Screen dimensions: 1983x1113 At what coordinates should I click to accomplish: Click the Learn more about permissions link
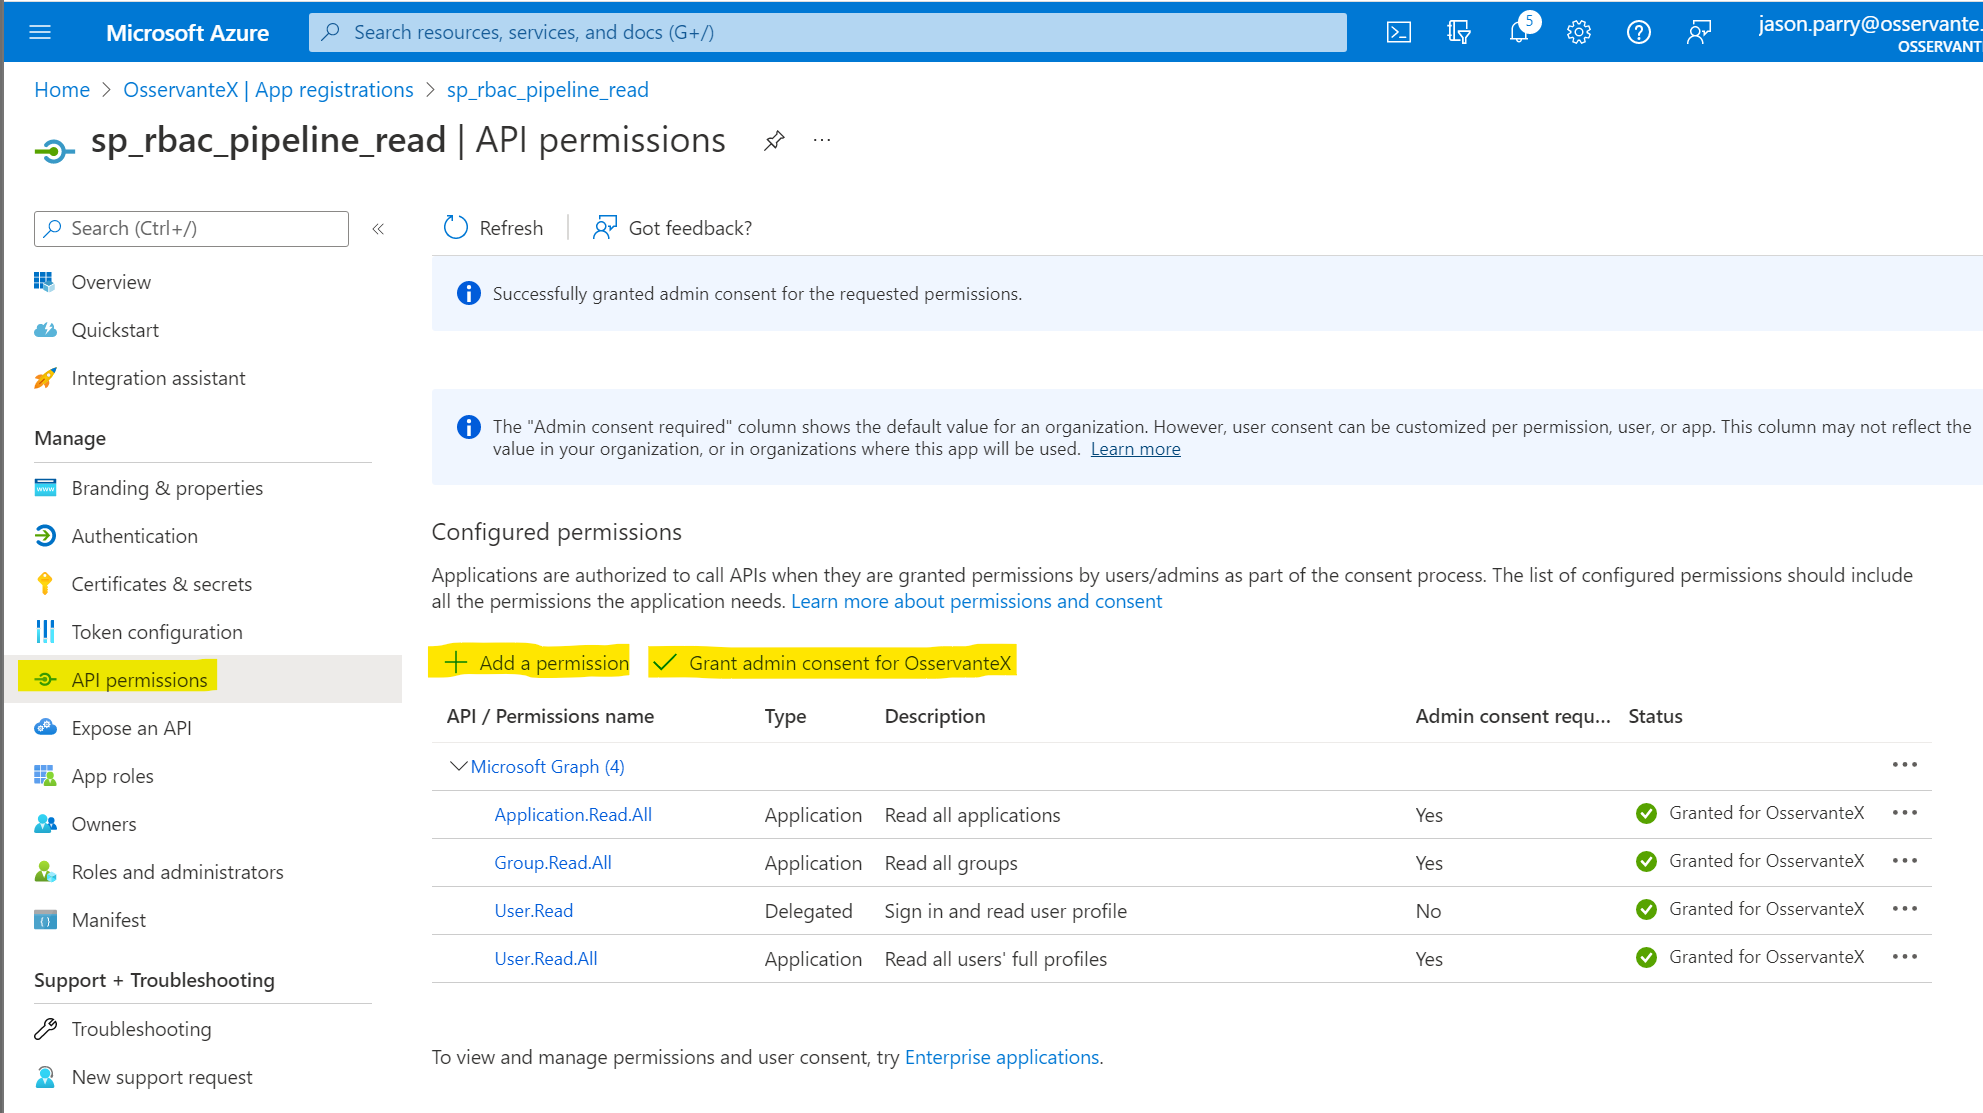pyautogui.click(x=975, y=601)
